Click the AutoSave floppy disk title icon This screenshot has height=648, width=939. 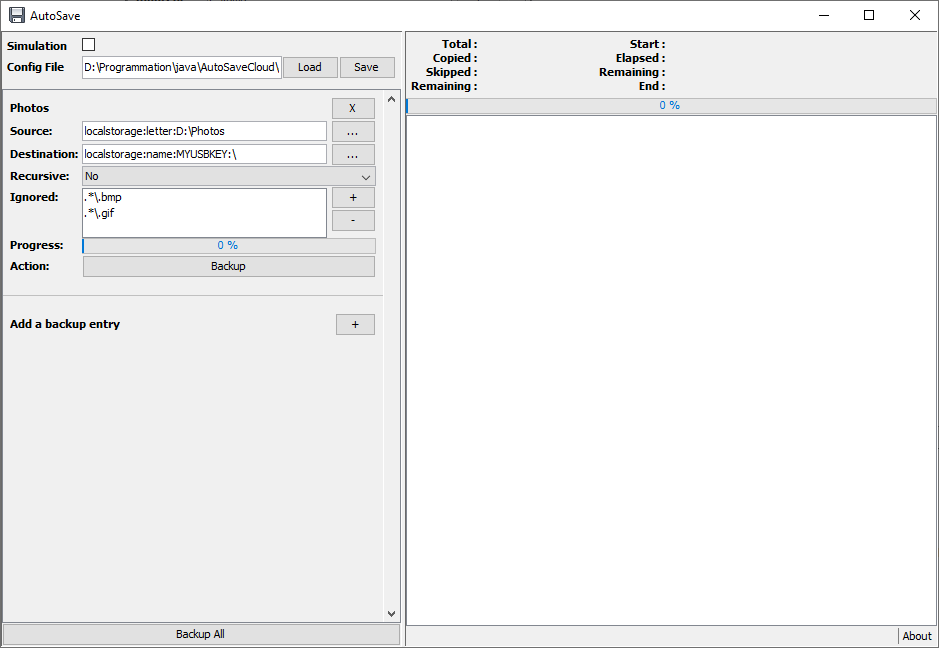pyautogui.click(x=17, y=16)
